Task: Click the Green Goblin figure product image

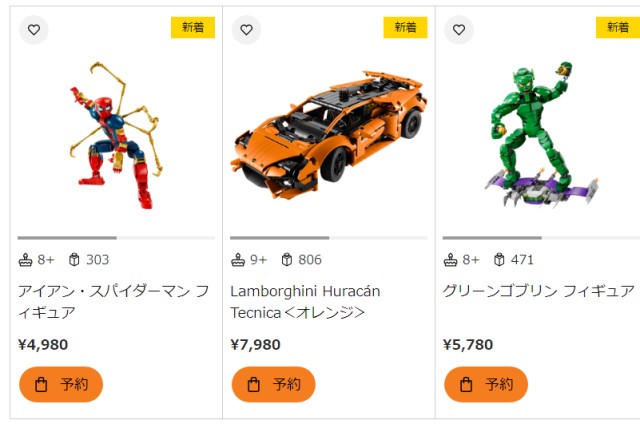Action: (x=542, y=135)
